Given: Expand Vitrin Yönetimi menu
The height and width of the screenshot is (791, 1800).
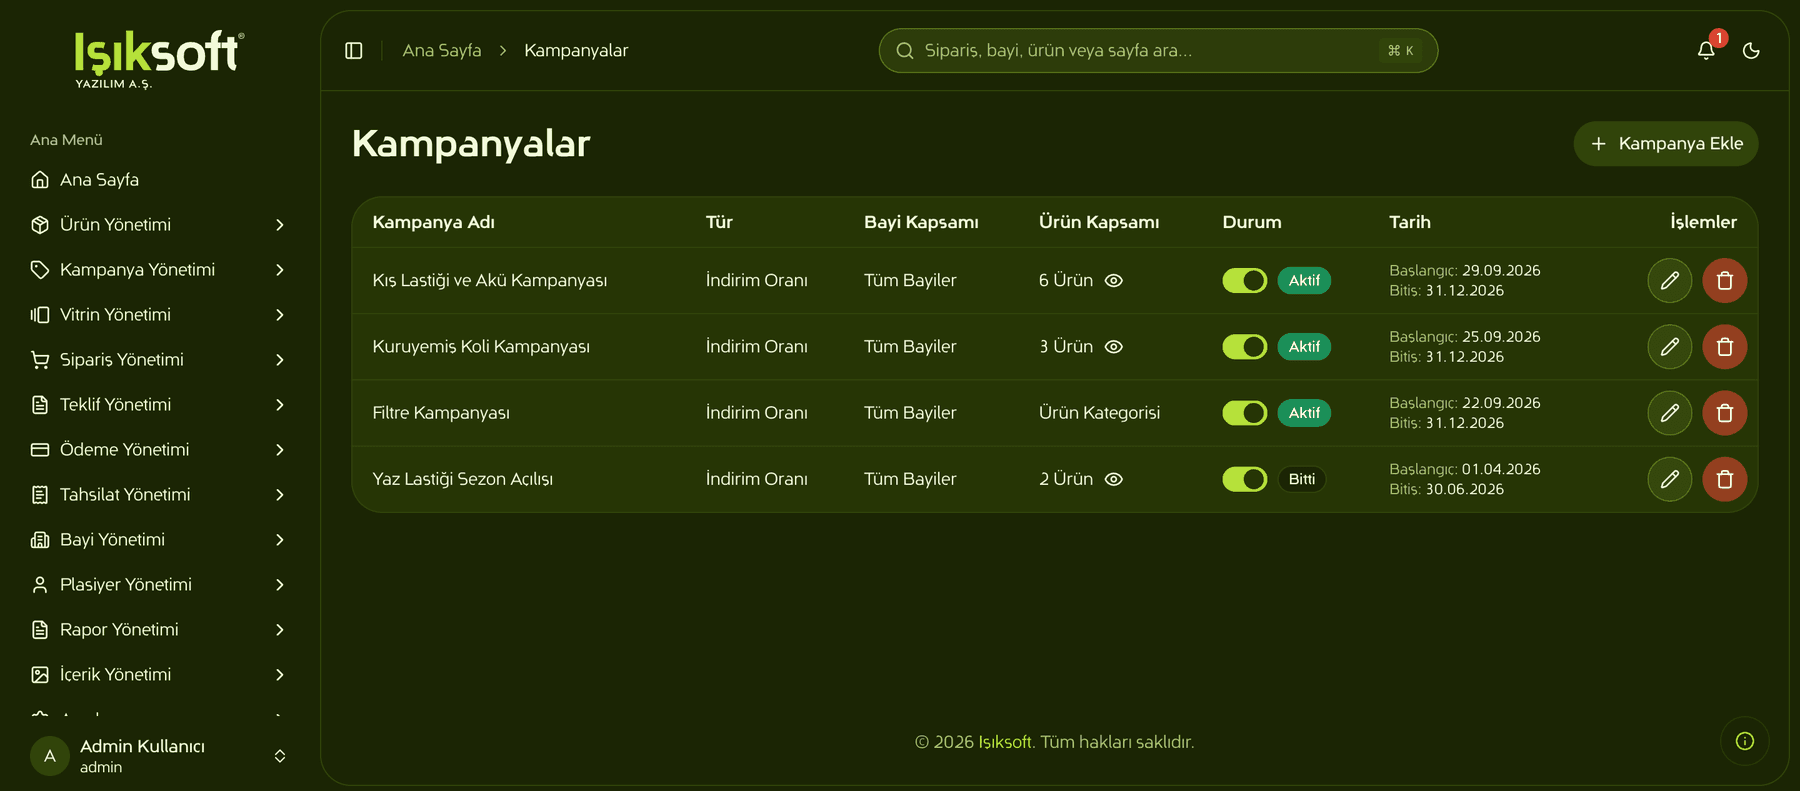Looking at the screenshot, I should [158, 315].
